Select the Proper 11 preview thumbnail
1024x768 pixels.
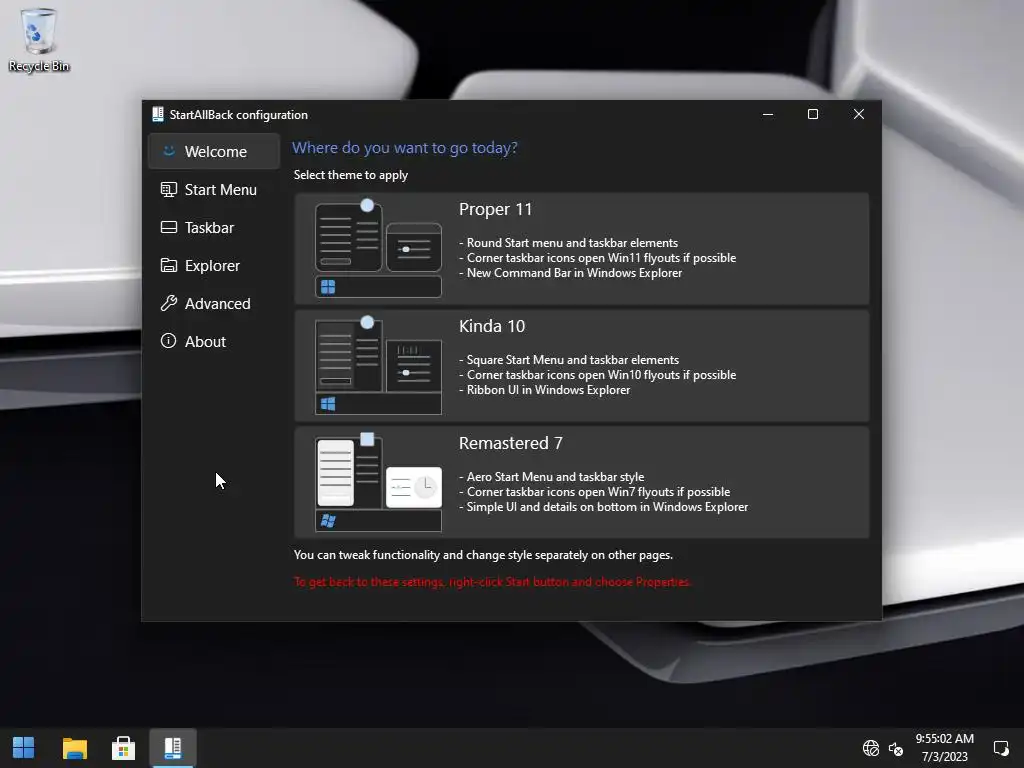[x=378, y=249]
